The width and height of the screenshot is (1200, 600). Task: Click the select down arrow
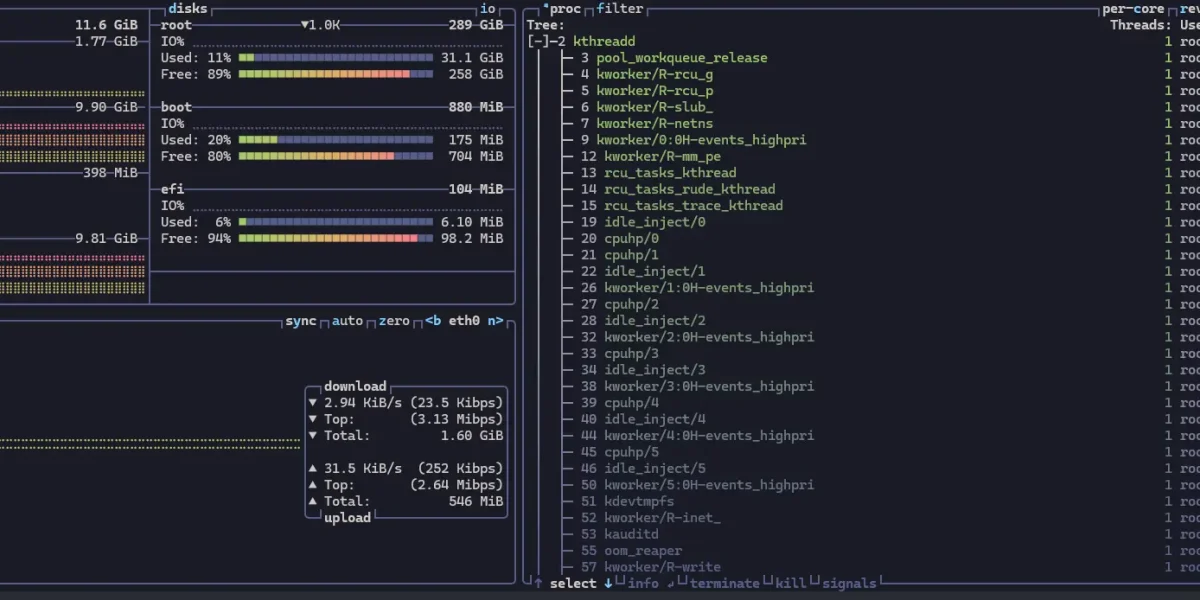click(608, 583)
